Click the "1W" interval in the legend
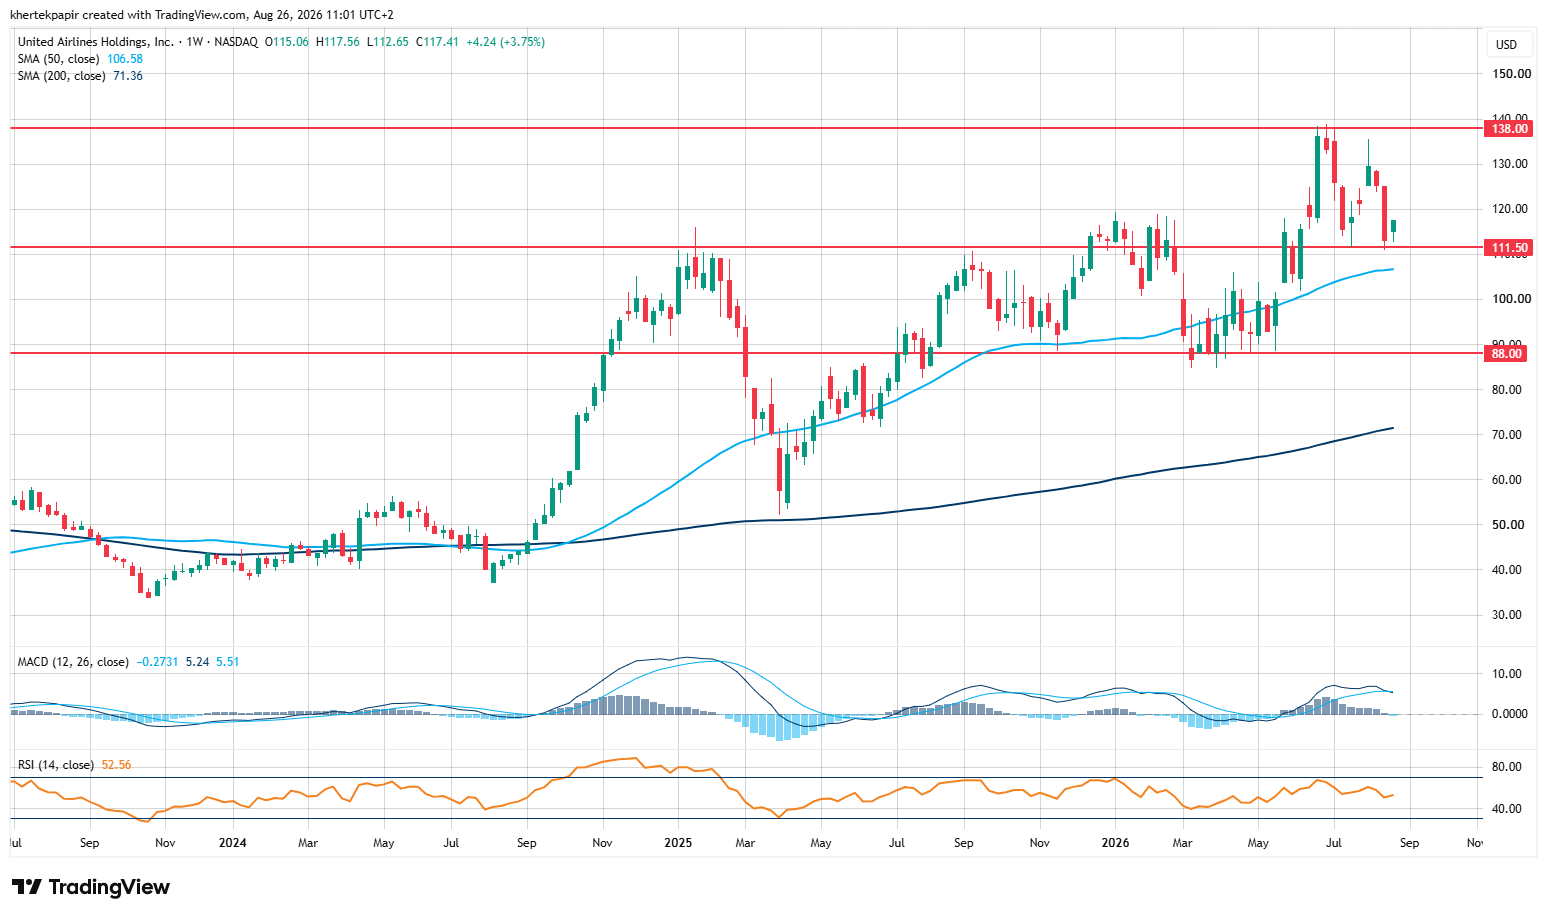 point(195,42)
